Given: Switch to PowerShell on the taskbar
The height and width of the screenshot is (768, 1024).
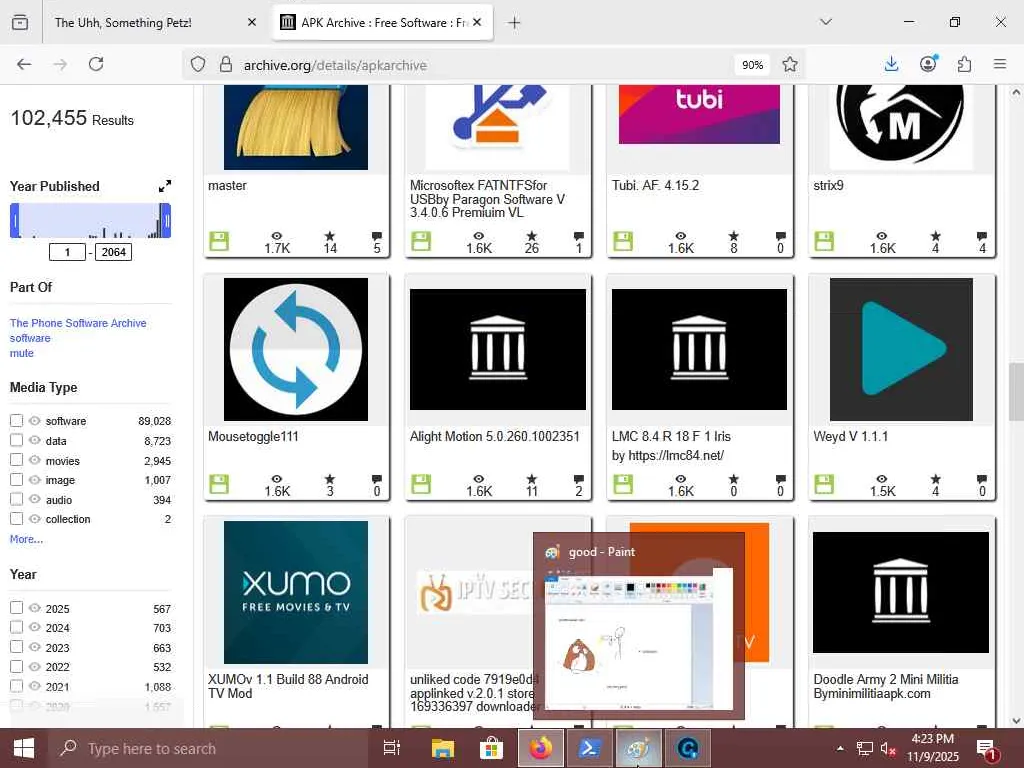Looking at the screenshot, I should pyautogui.click(x=589, y=748).
